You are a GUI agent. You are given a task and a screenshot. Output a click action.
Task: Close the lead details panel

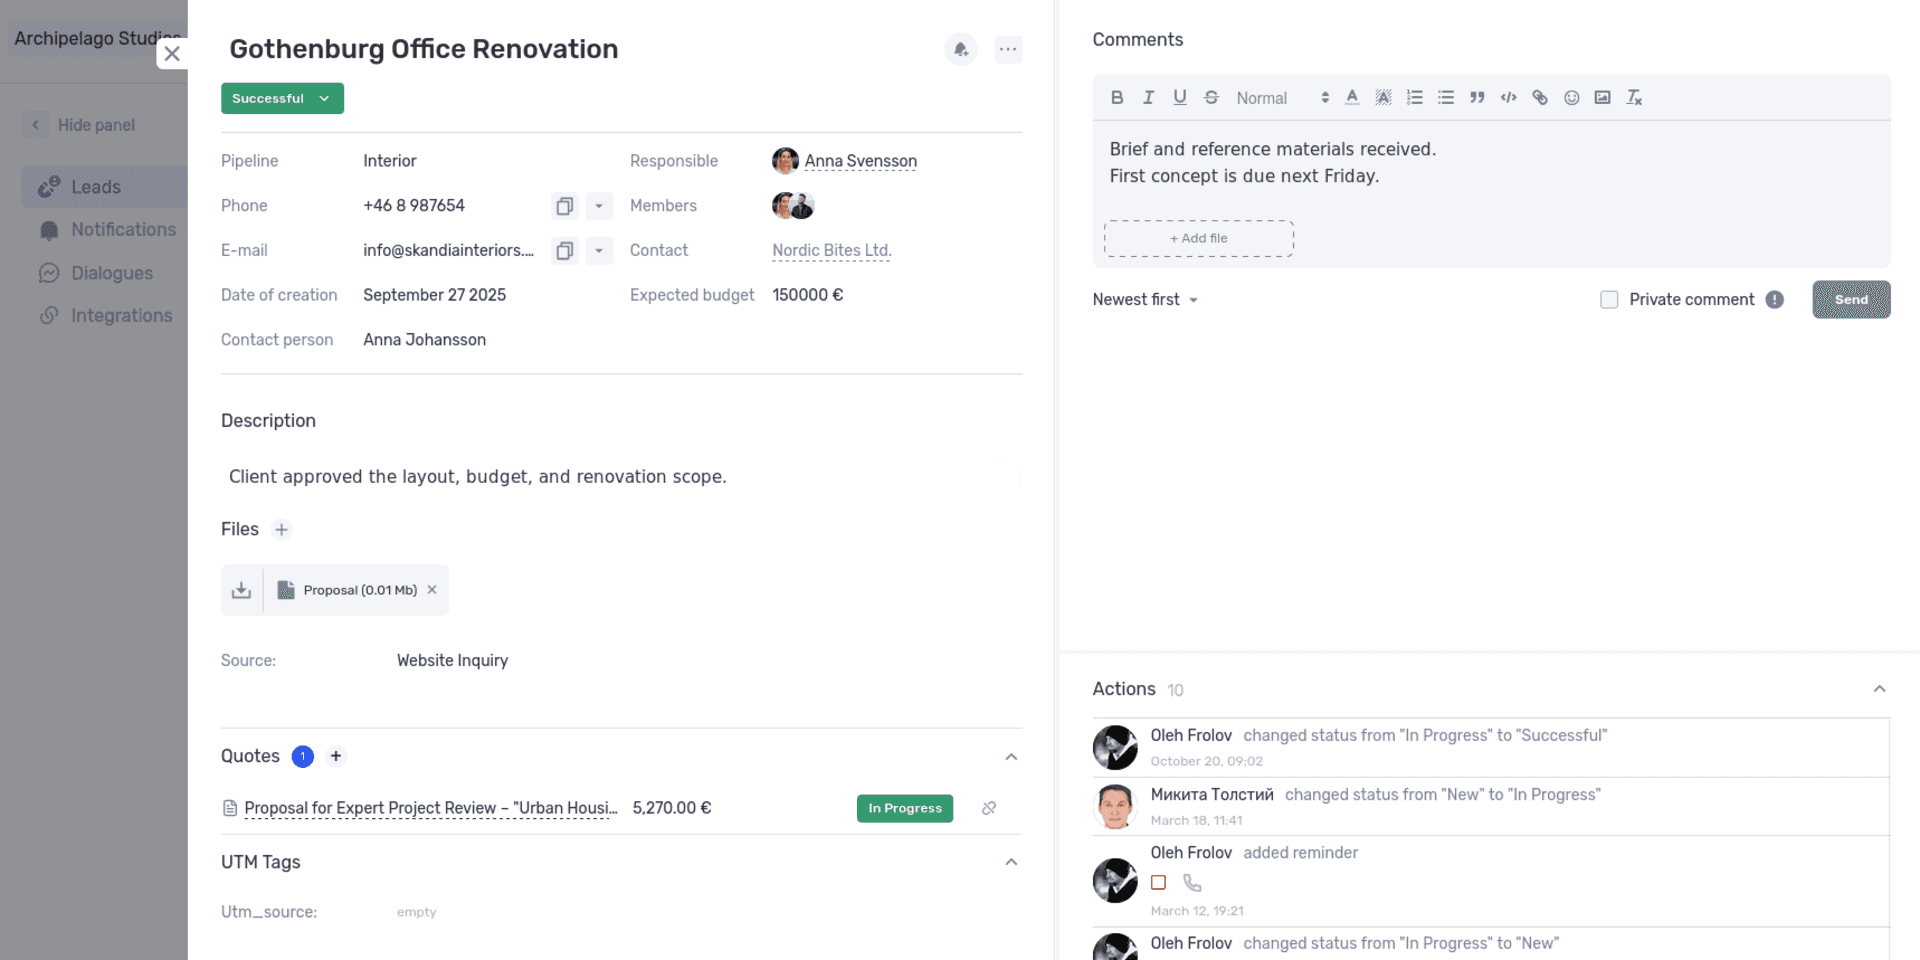tap(172, 54)
